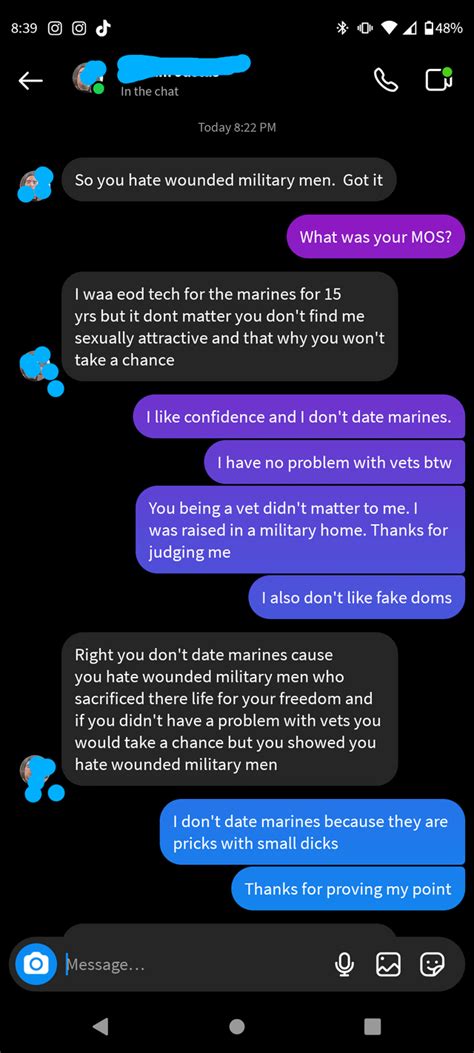The image size is (474, 1053).
Task: Go back with the arrow icon
Action: click(x=30, y=81)
